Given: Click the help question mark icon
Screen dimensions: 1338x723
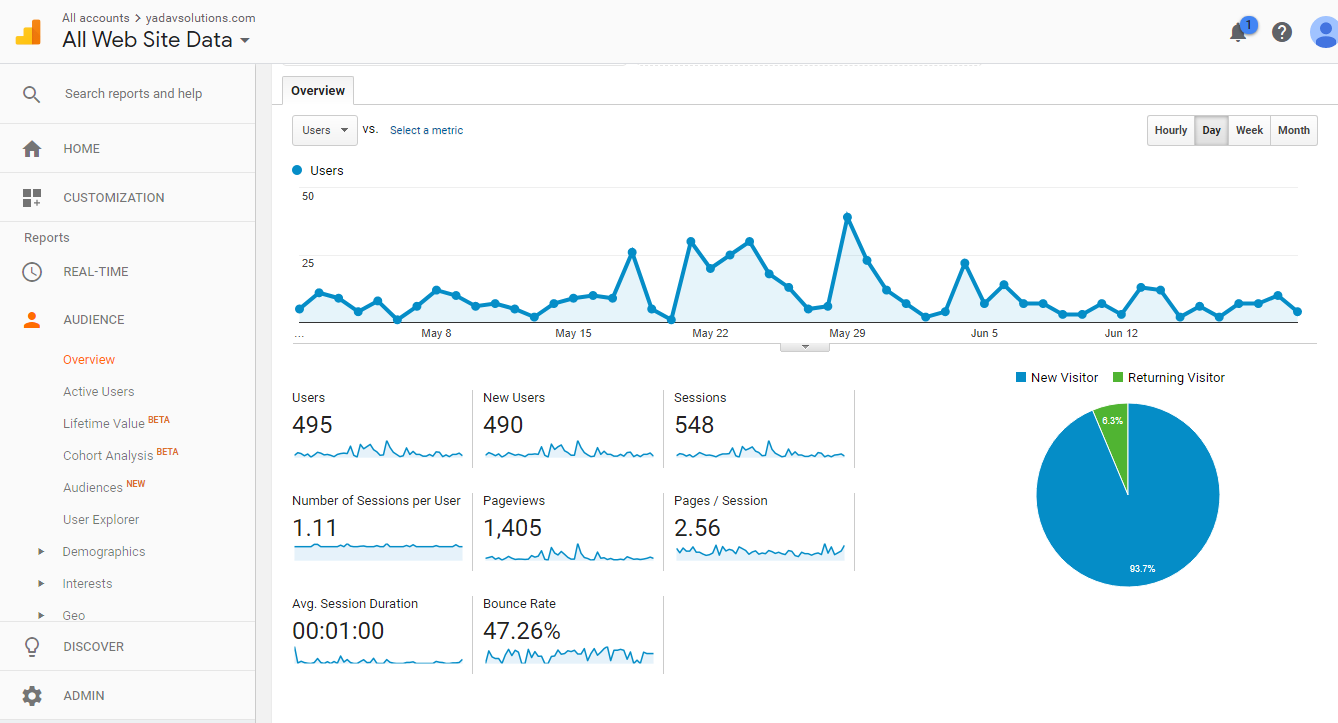Looking at the screenshot, I should [1282, 32].
